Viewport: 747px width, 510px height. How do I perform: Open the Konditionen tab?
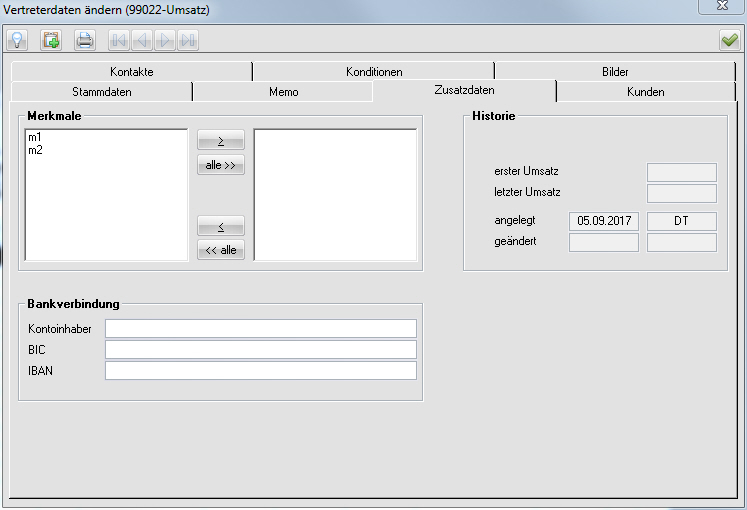point(374,72)
